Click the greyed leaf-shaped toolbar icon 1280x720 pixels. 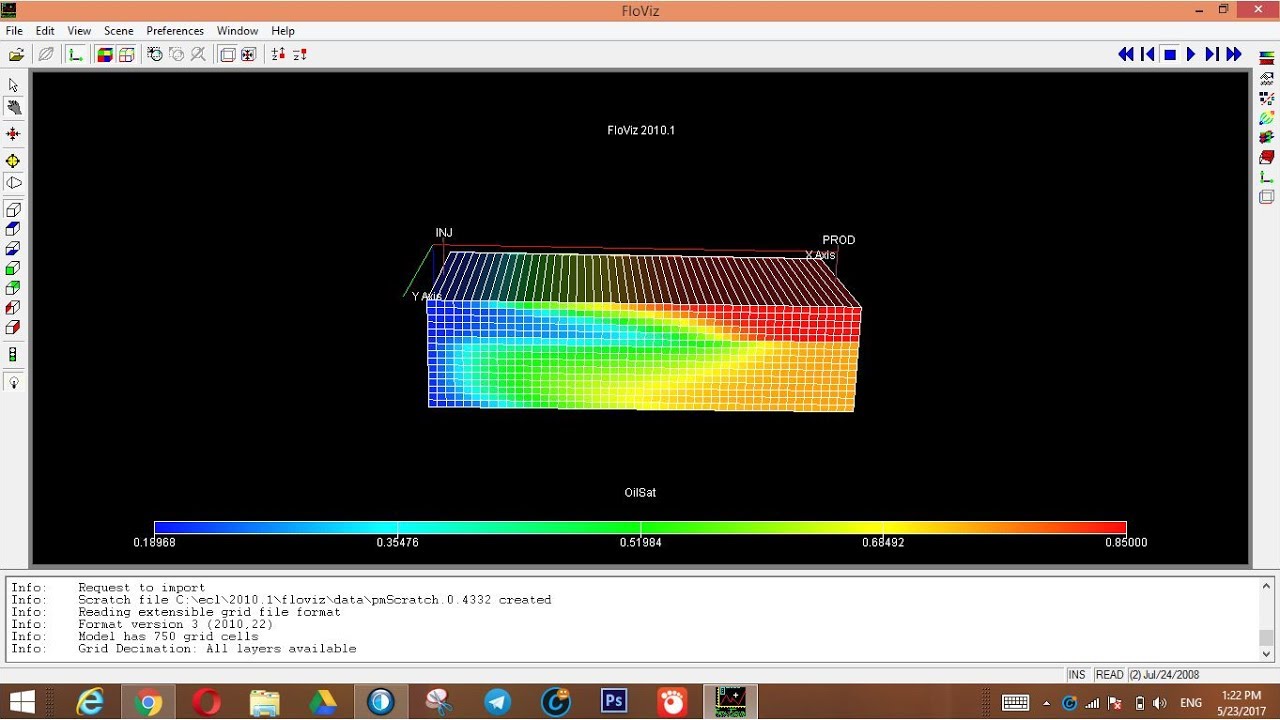(46, 54)
